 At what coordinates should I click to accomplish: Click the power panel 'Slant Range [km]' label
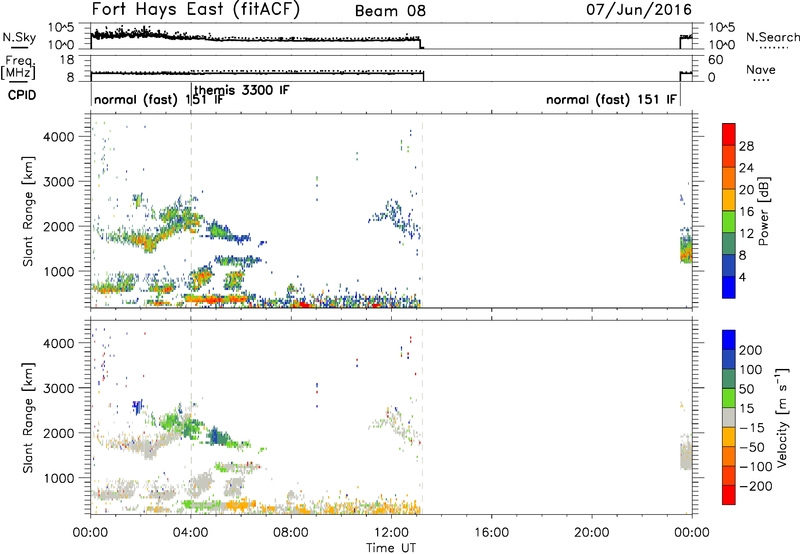[28, 211]
